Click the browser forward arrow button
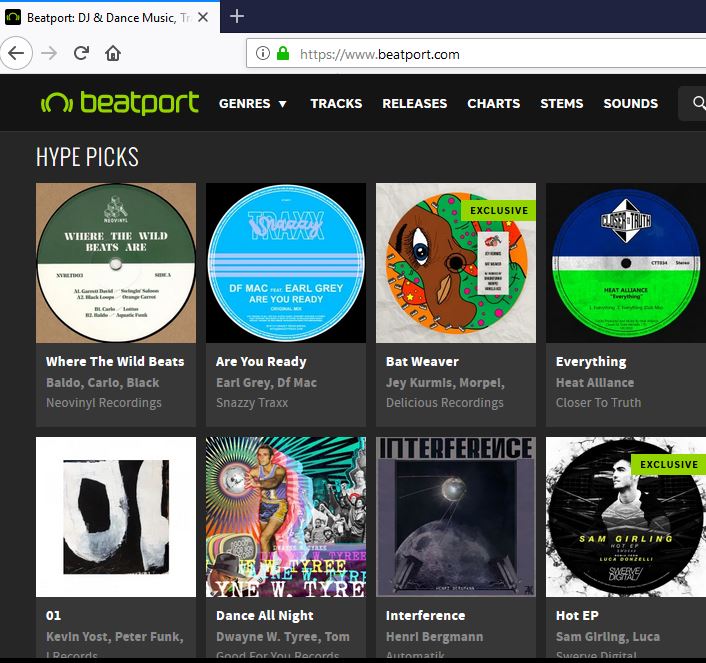706x663 pixels. [x=49, y=54]
